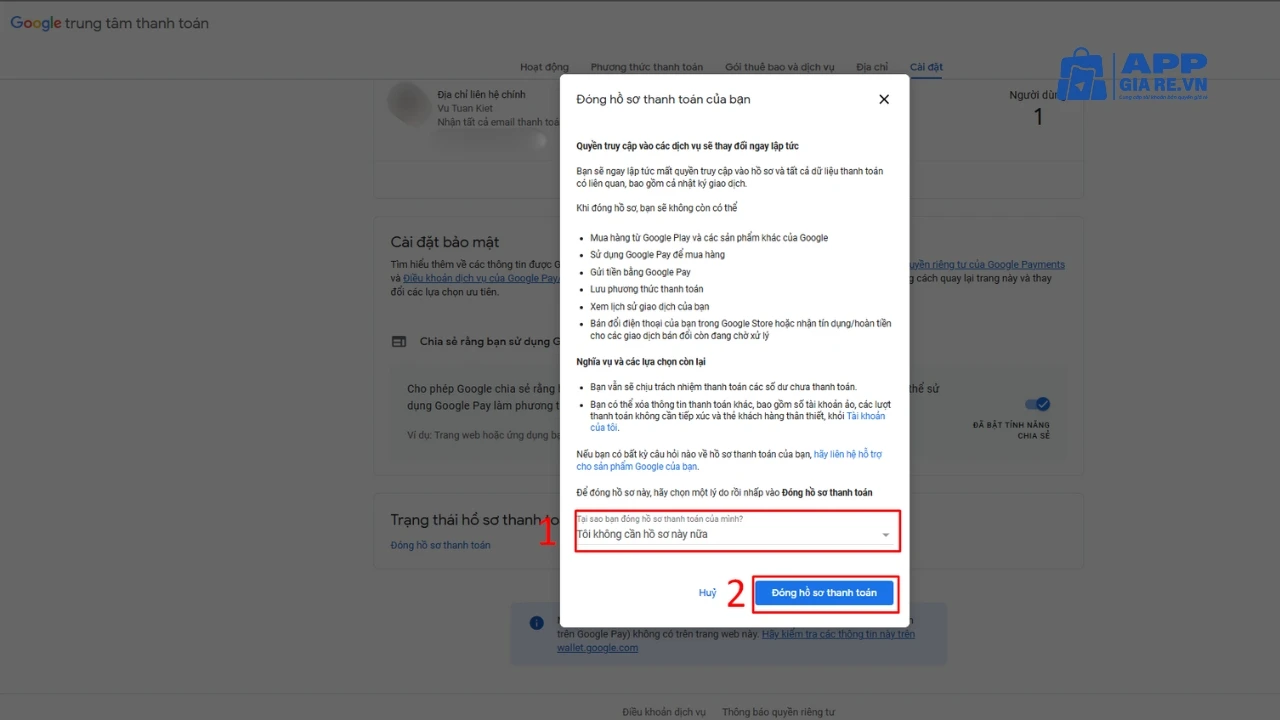This screenshot has width=1280, height=720.
Task: Open the Phương thức thanh toán tab
Action: [x=646, y=67]
